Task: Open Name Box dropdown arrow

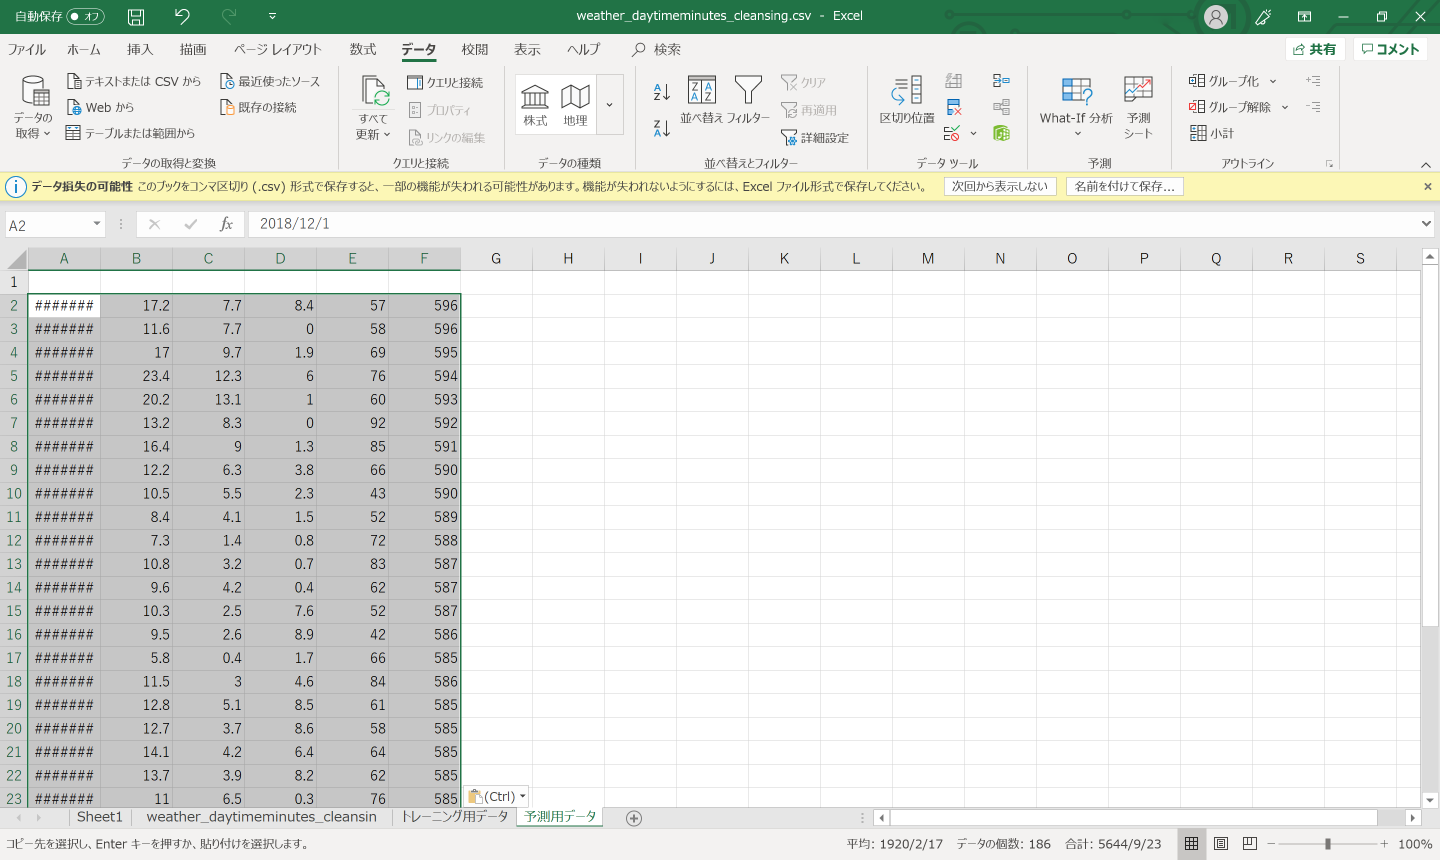Action: click(x=97, y=225)
